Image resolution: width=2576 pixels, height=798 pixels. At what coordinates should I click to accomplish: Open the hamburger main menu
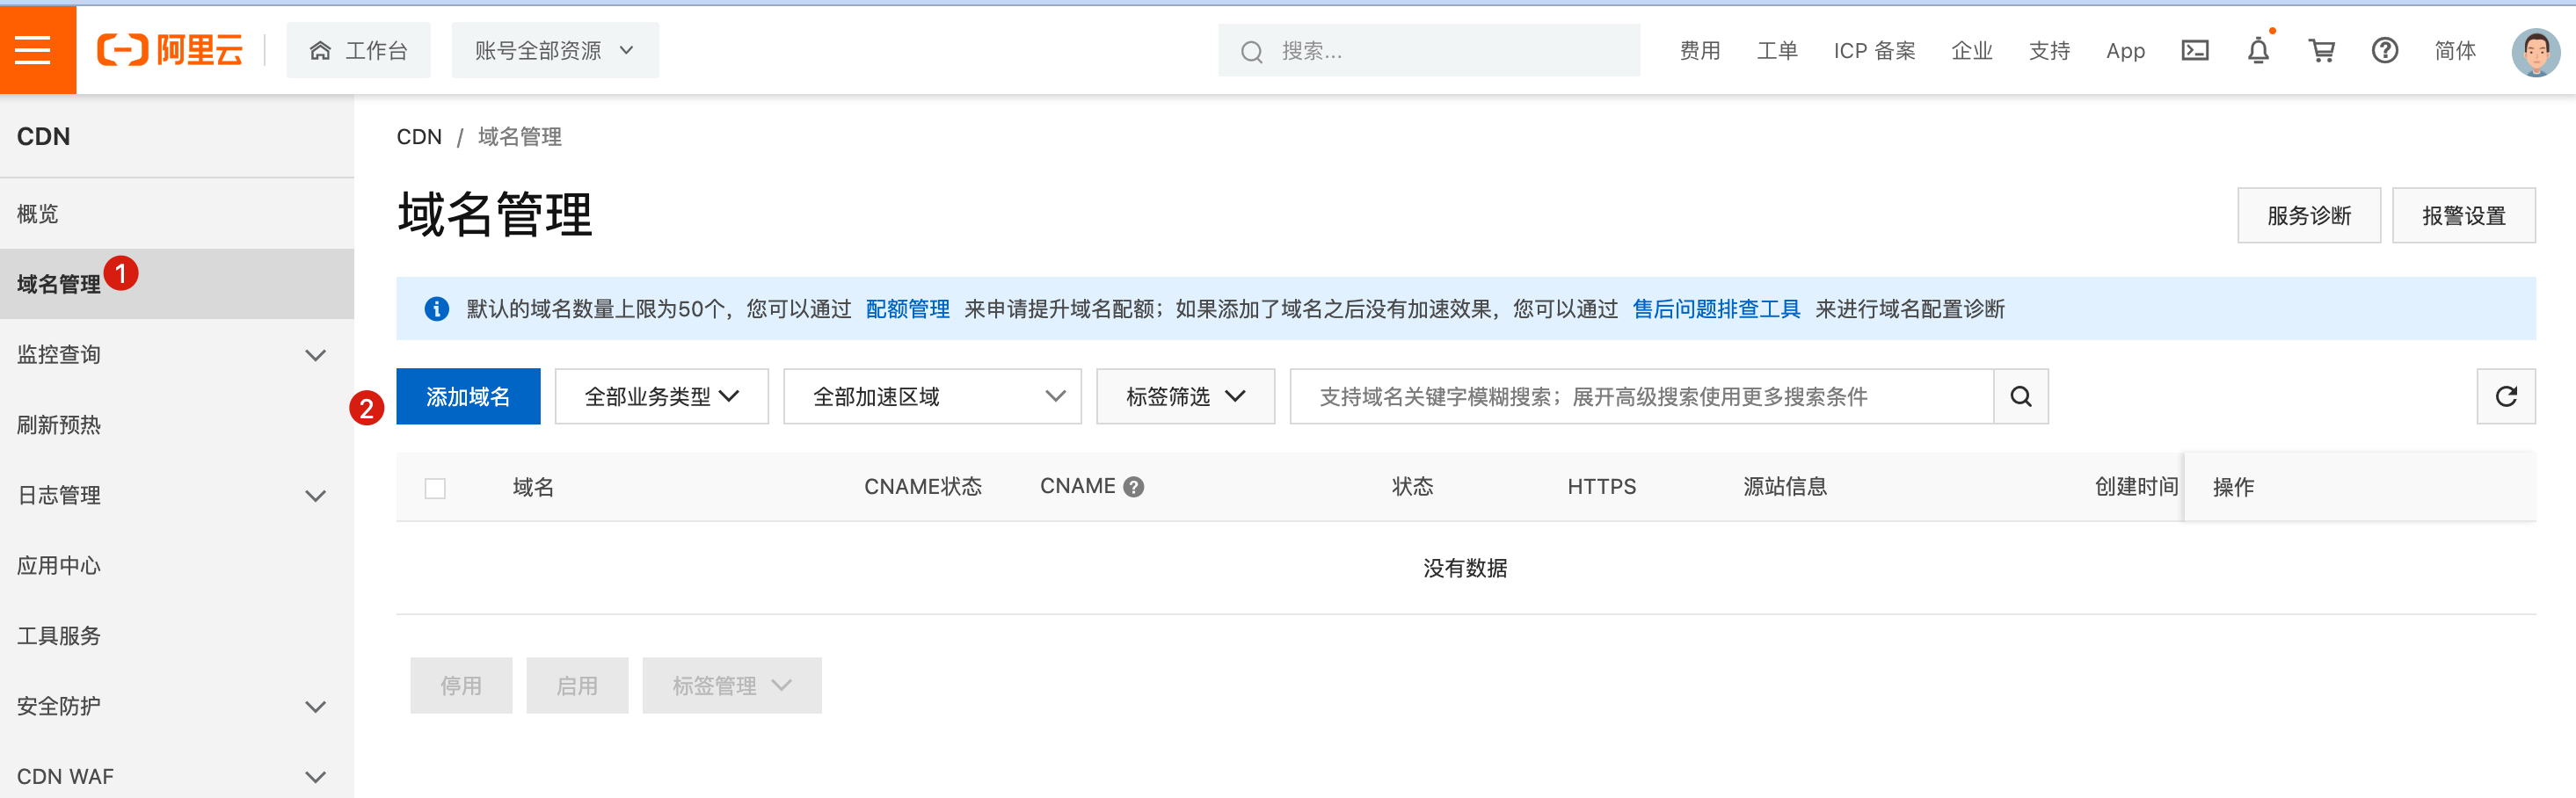pyautogui.click(x=33, y=50)
